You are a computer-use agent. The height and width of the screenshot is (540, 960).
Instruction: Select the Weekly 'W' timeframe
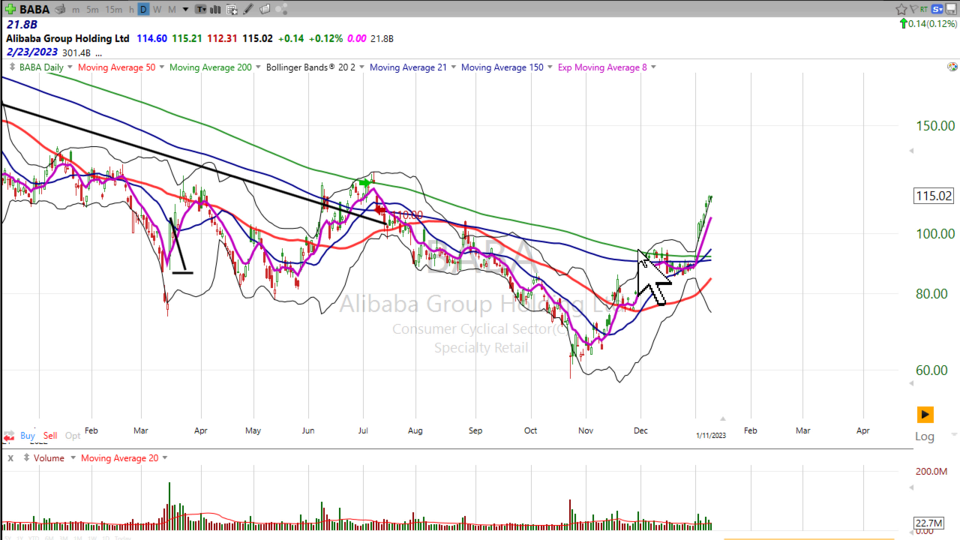[x=157, y=9]
